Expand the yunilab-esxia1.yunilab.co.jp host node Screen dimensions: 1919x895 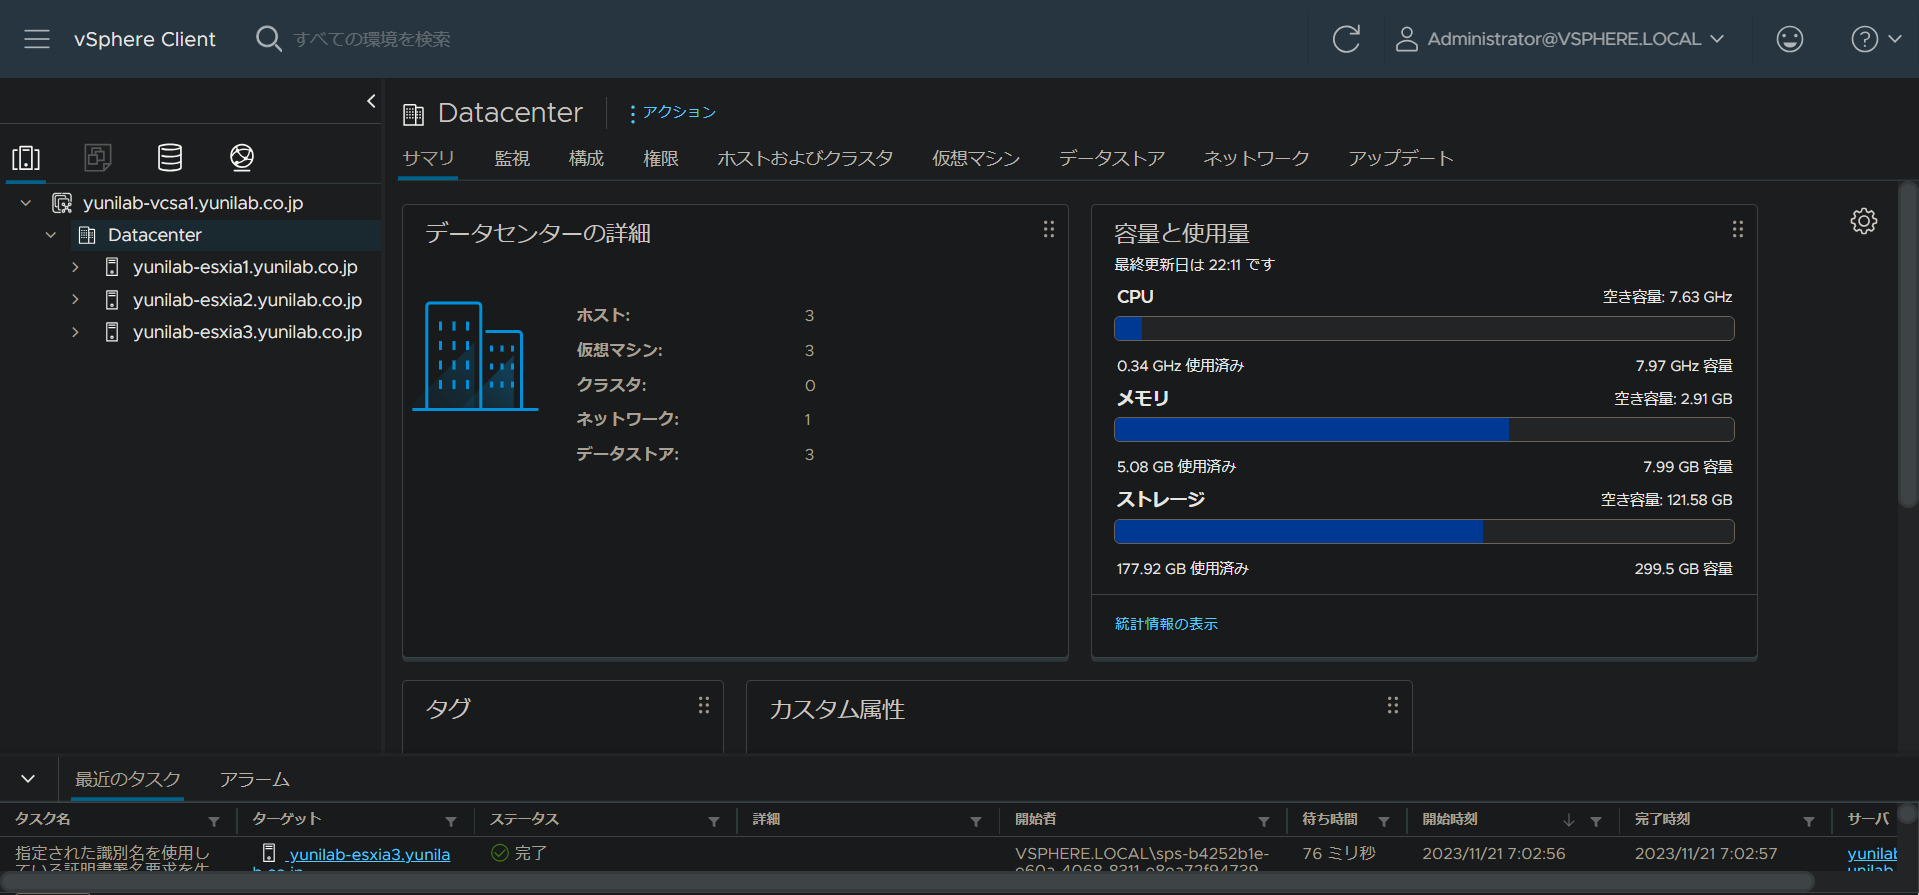[x=75, y=267]
